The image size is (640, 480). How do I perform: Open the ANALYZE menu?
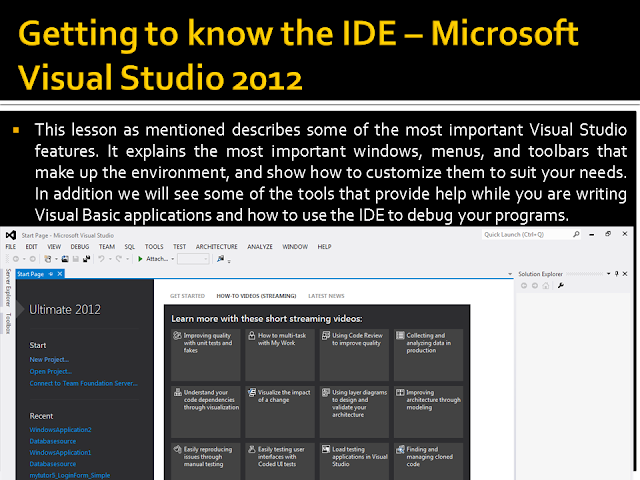[x=260, y=247]
